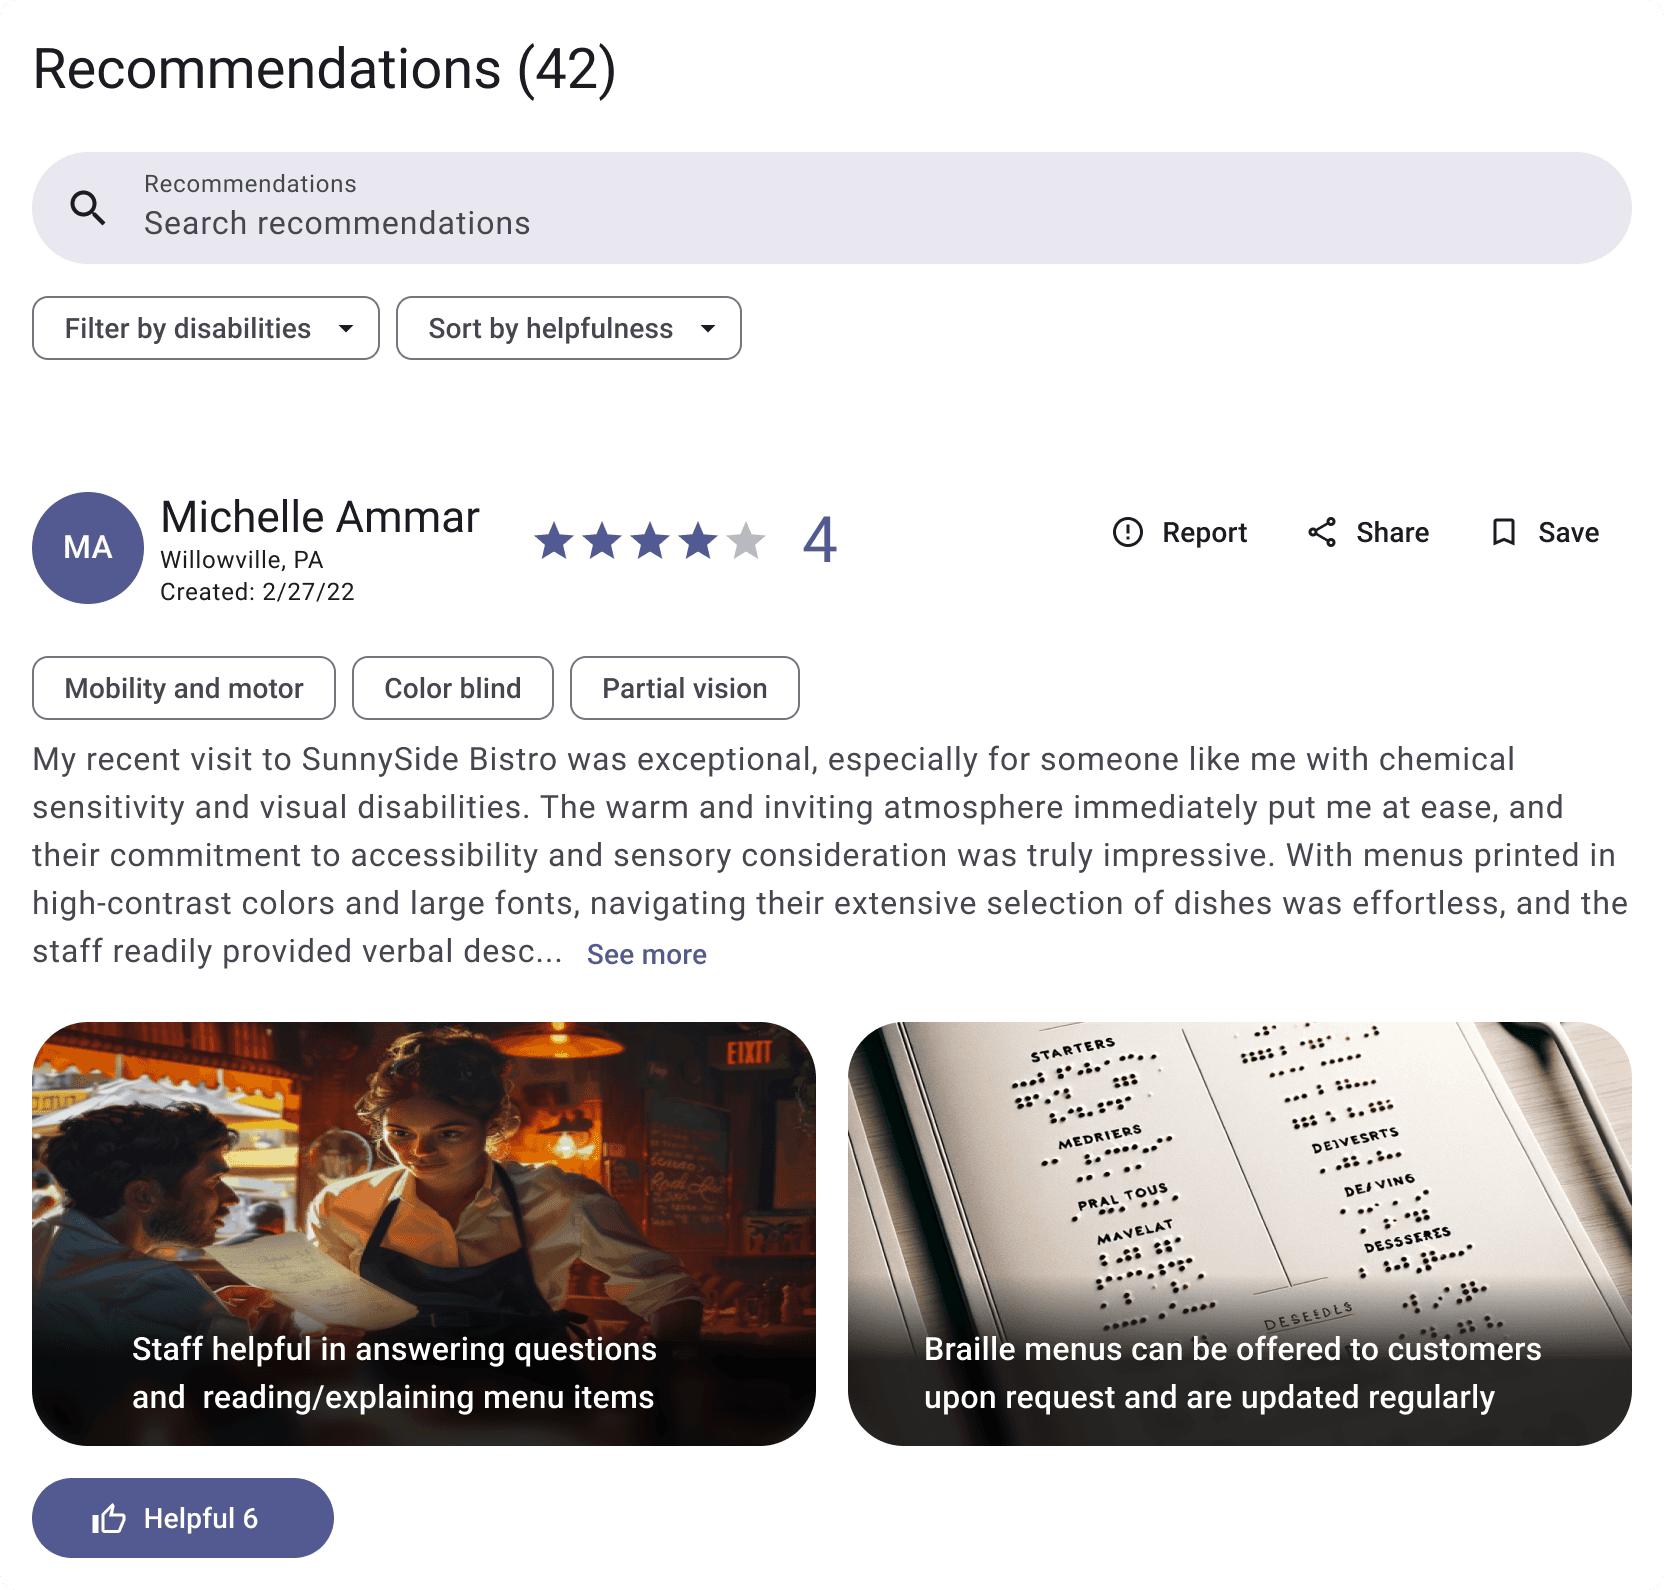The height and width of the screenshot is (1590, 1664).
Task: Click the MA avatar circle
Action: [x=88, y=547]
